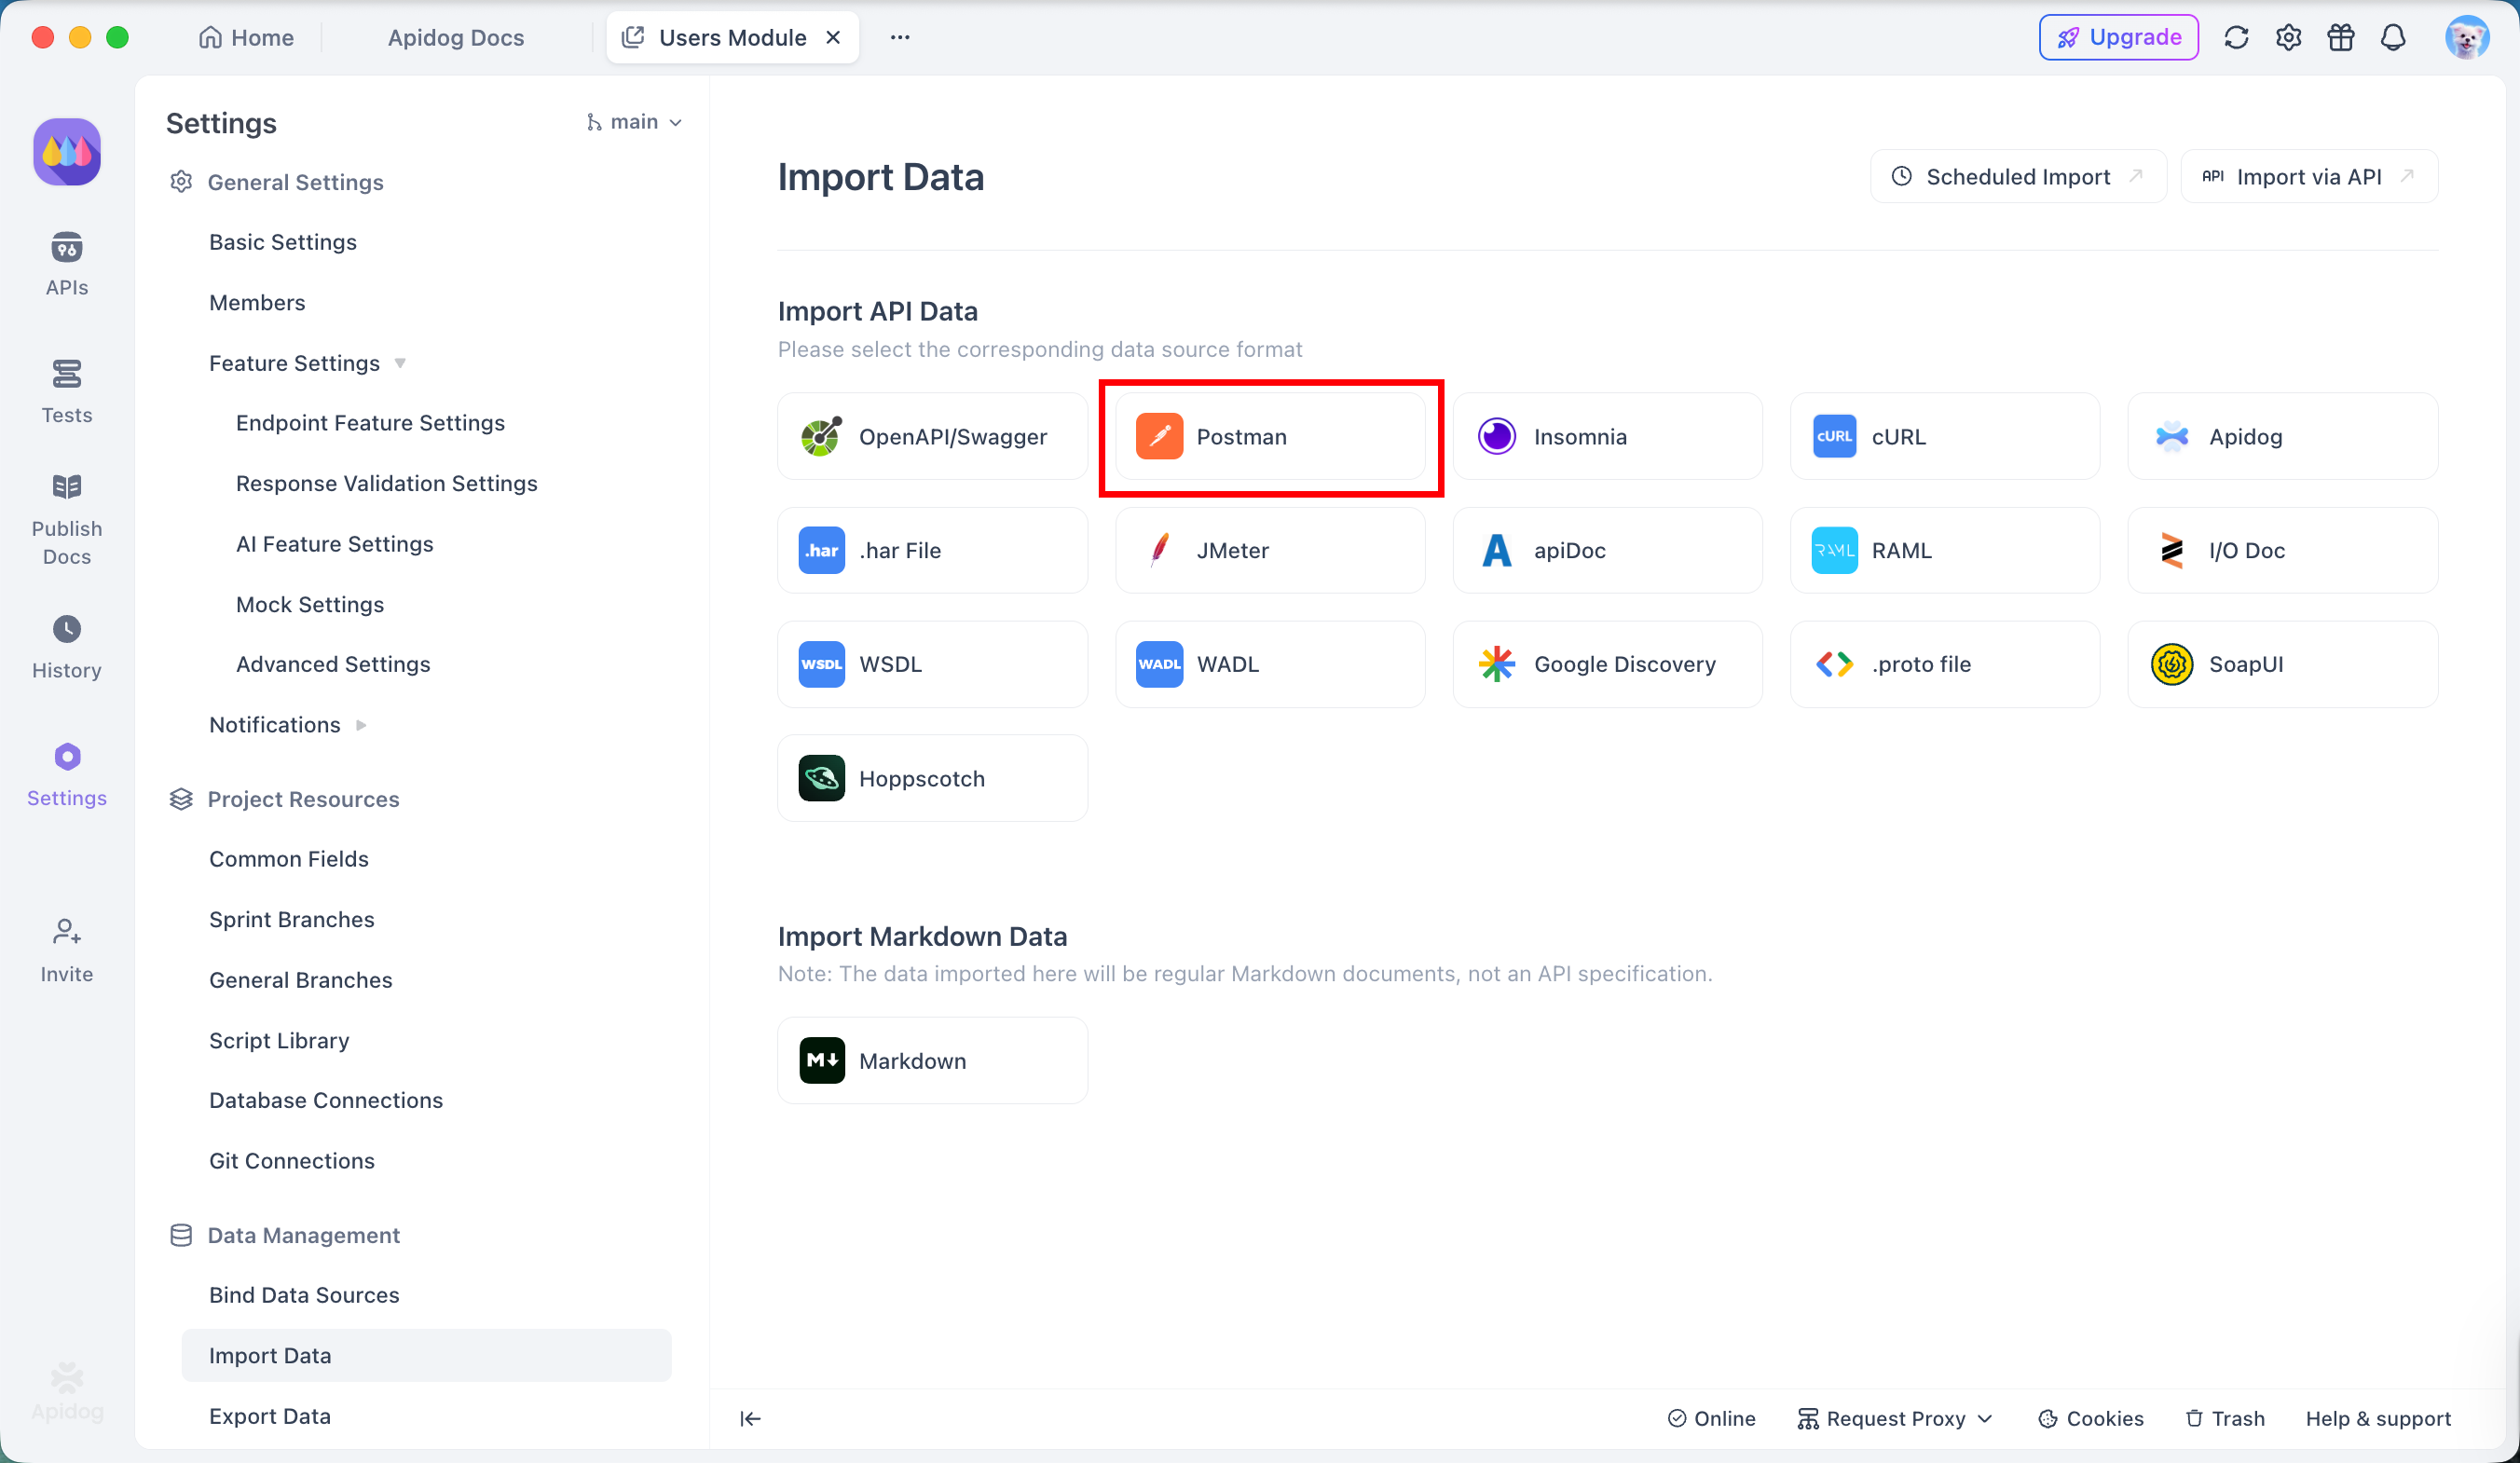The image size is (2520, 1463).
Task: Select cURL import option
Action: (x=1945, y=436)
